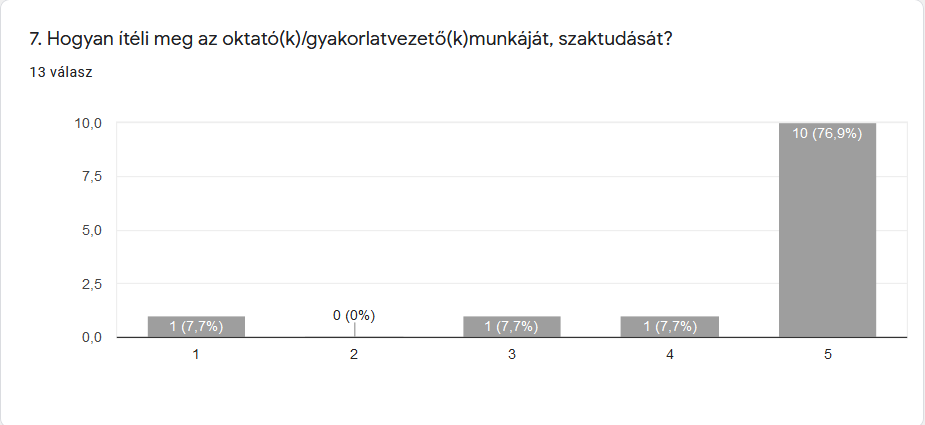Click the 0 (0%) label above rating 2
The image size is (925, 425).
(x=354, y=316)
